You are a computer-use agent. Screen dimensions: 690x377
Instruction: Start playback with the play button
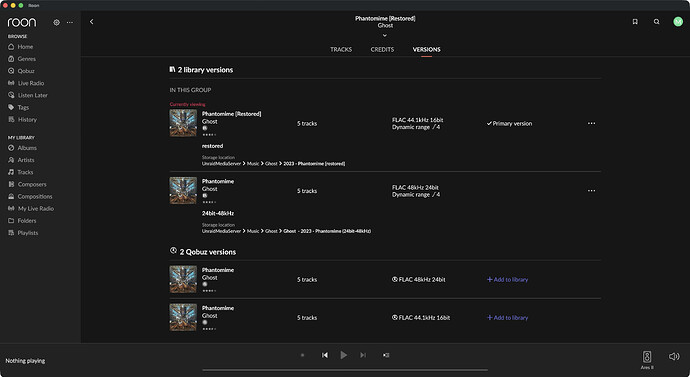click(344, 355)
